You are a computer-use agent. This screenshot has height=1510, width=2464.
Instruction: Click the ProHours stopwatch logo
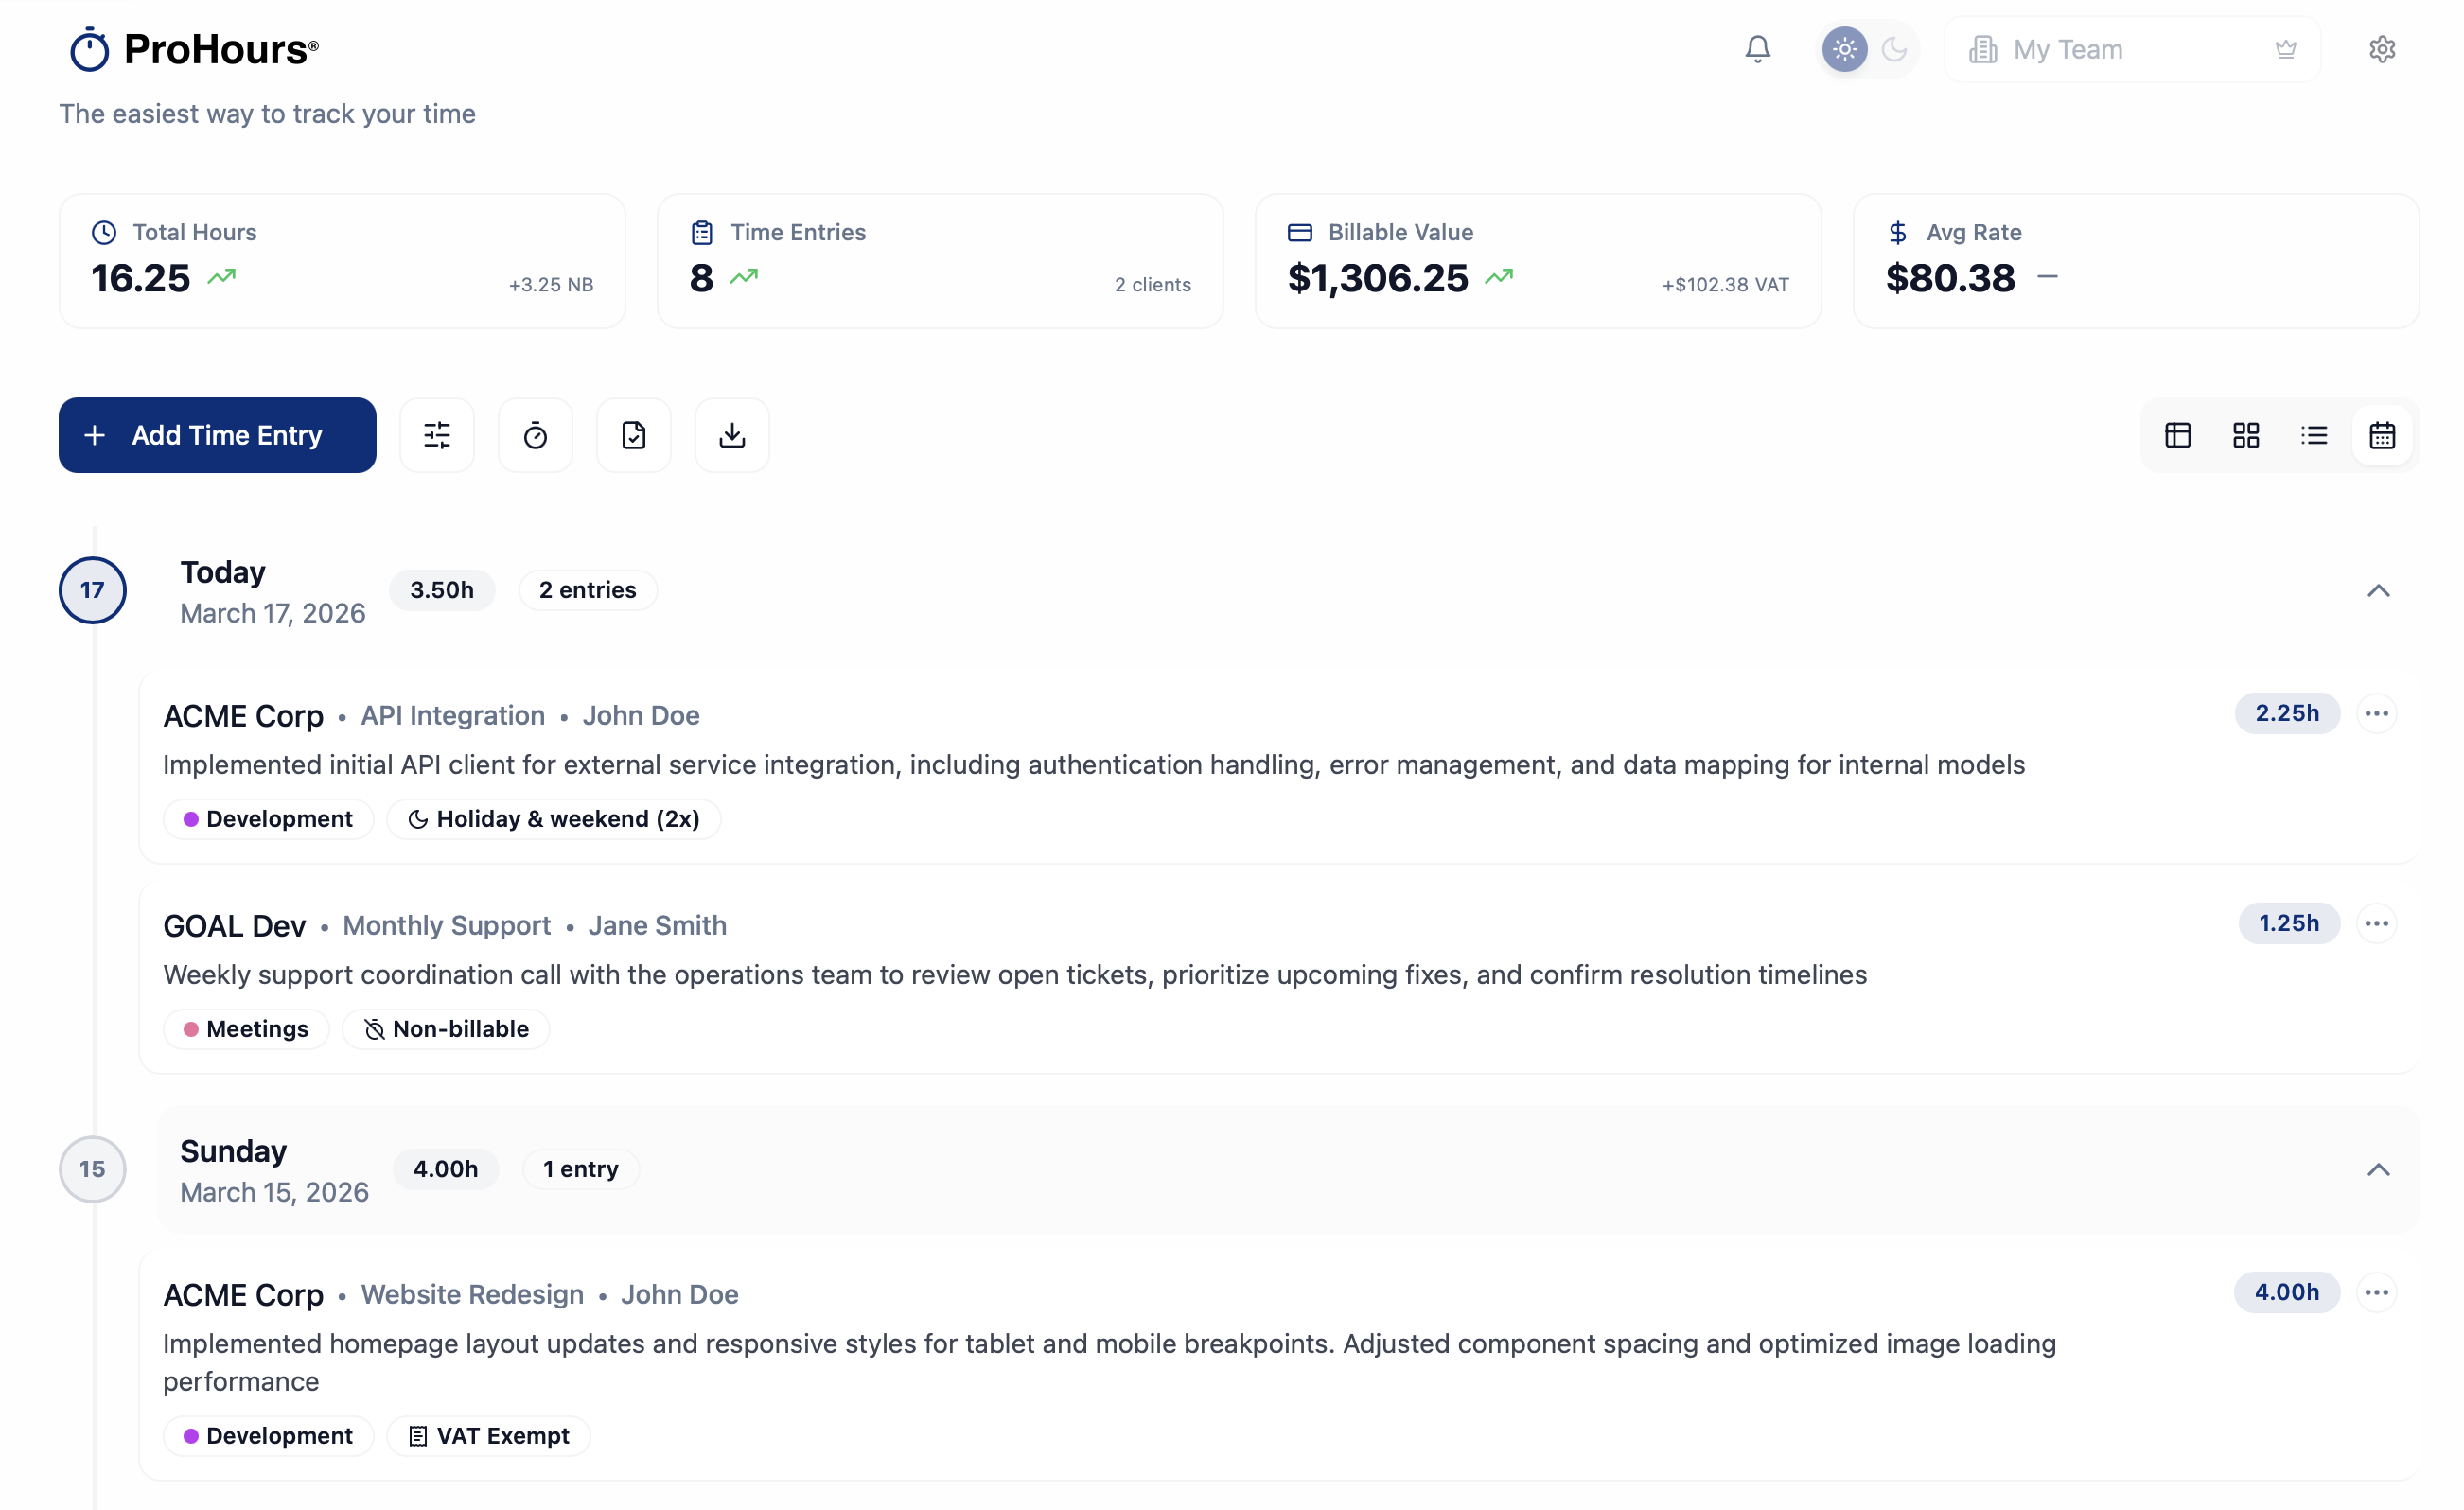point(89,49)
